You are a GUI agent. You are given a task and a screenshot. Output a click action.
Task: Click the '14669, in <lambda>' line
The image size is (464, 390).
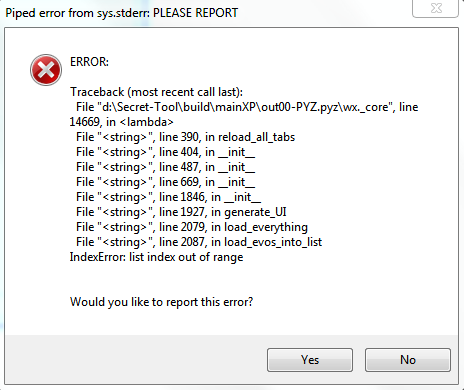121,122
